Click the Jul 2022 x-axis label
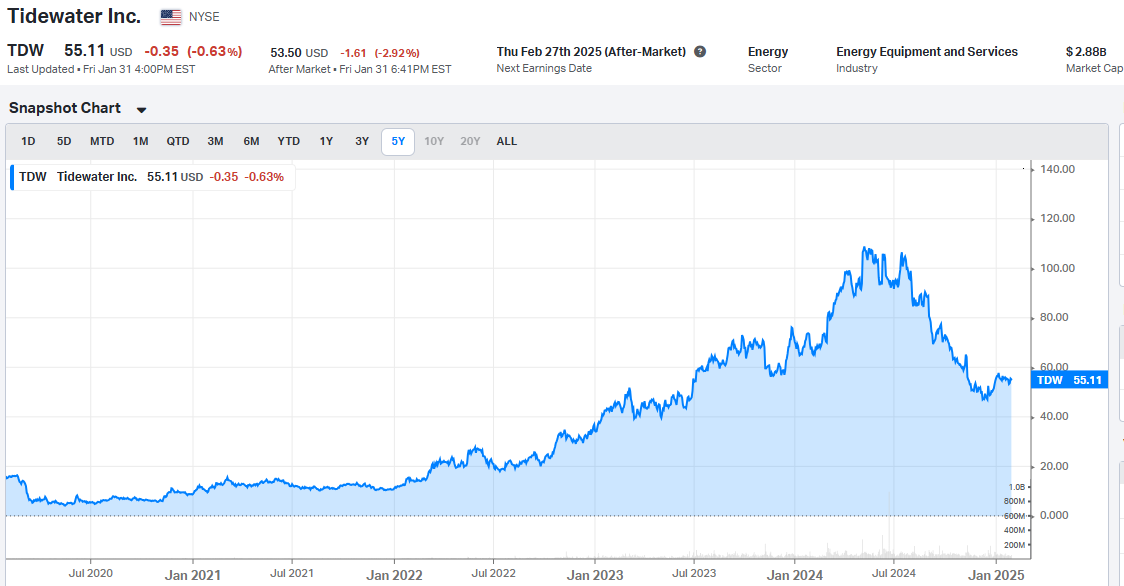The height and width of the screenshot is (586, 1124). [493, 573]
